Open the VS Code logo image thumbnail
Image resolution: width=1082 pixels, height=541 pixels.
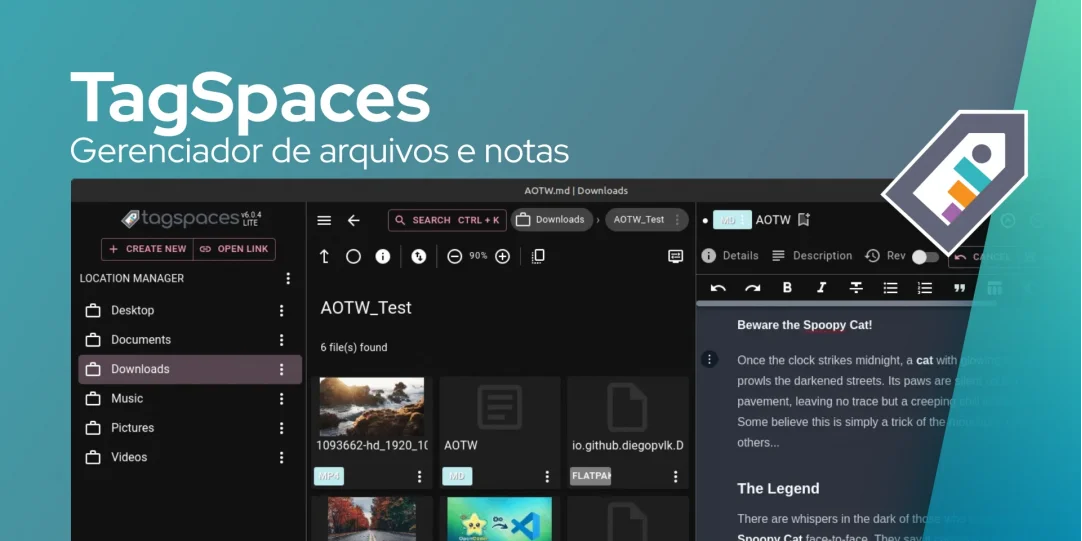point(500,519)
